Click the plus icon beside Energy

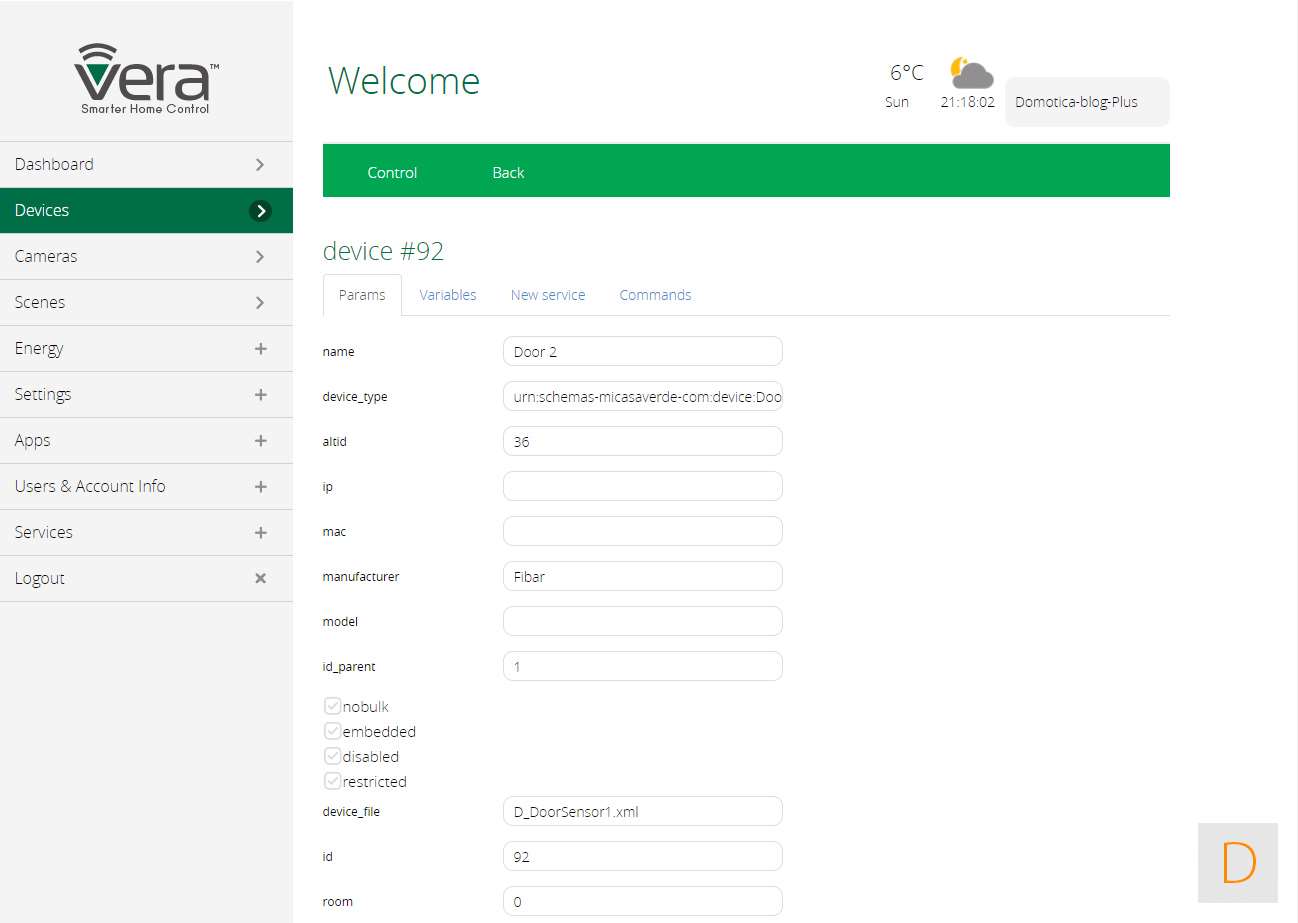pyautogui.click(x=260, y=348)
